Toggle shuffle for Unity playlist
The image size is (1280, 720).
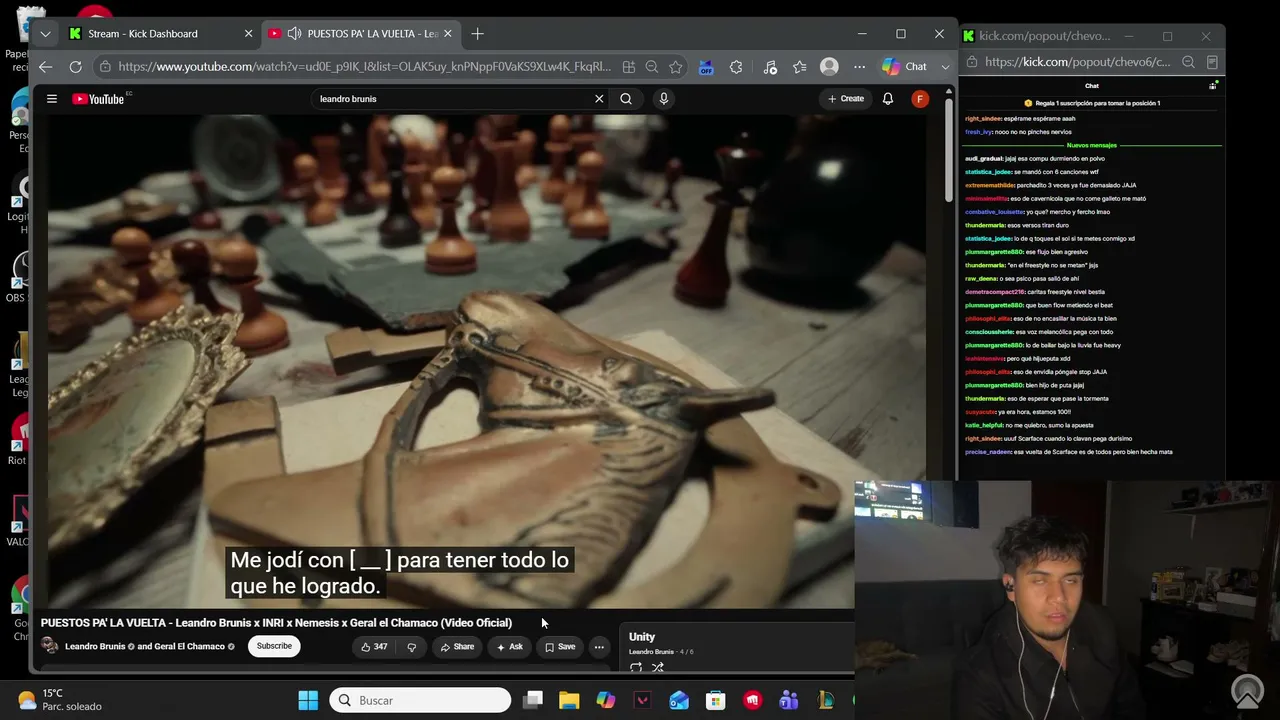click(x=658, y=667)
